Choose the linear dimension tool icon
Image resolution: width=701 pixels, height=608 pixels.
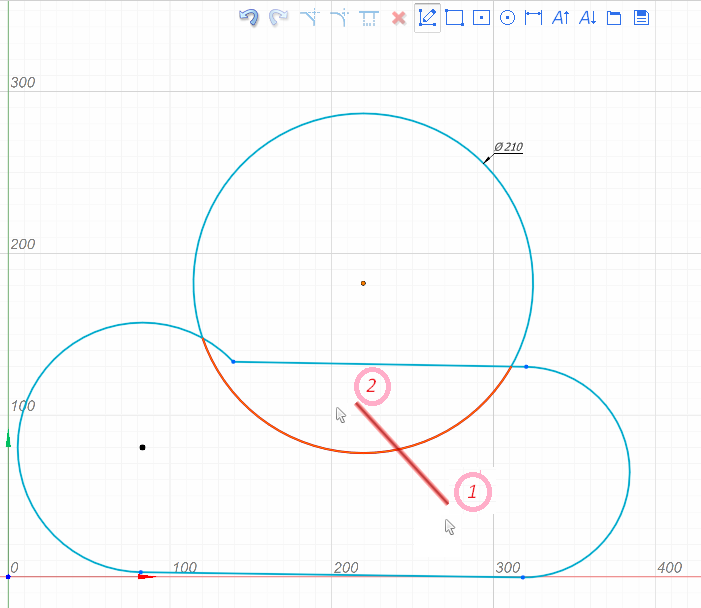[x=534, y=17]
